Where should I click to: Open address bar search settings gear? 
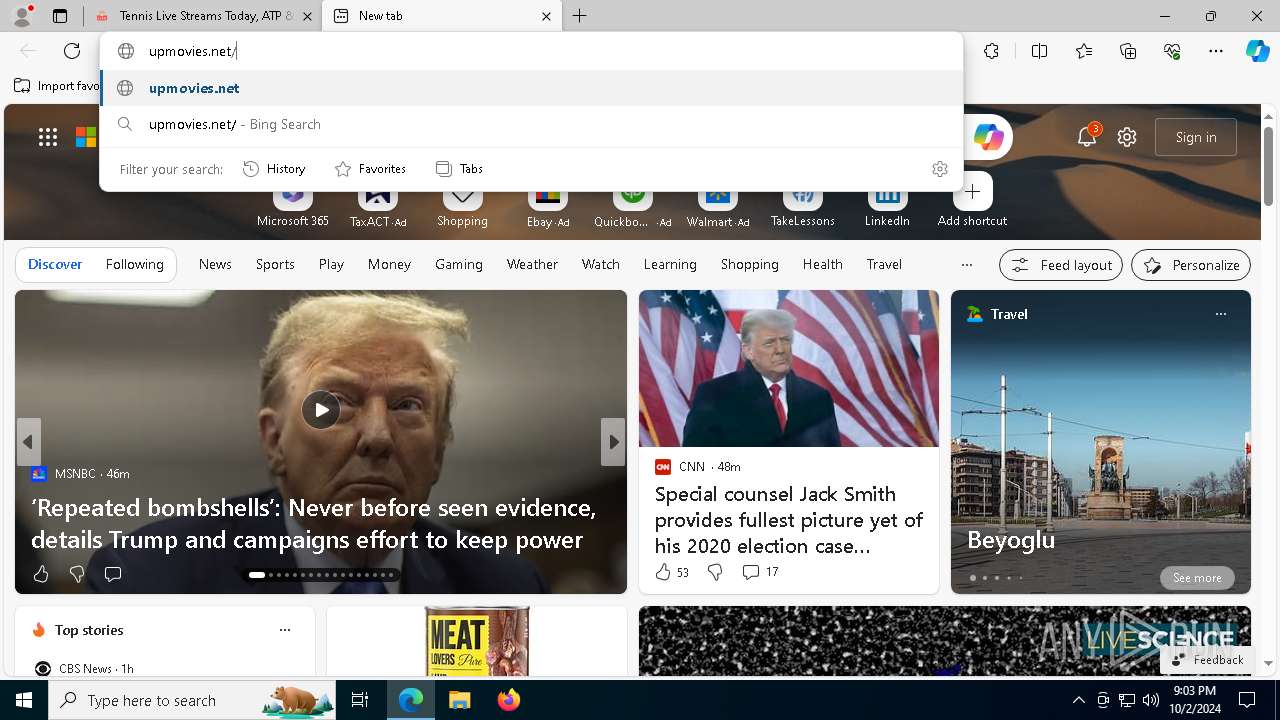tap(939, 169)
